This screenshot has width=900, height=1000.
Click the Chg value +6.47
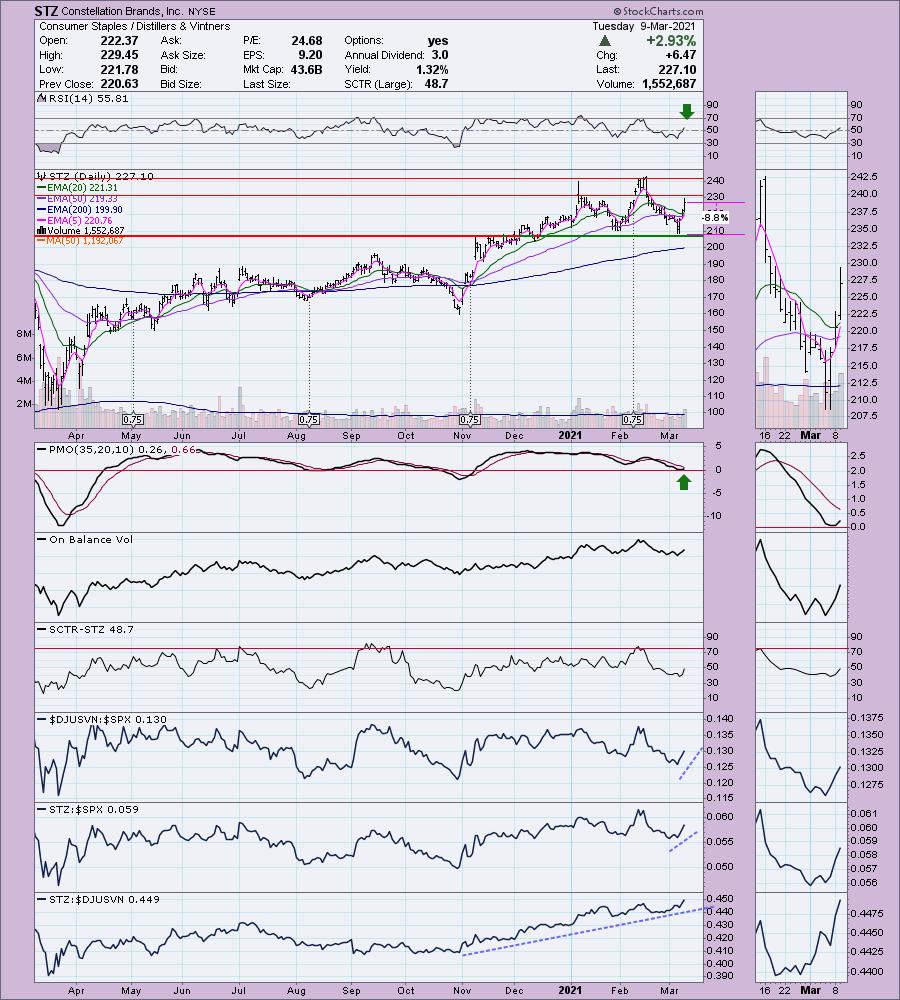(680, 55)
